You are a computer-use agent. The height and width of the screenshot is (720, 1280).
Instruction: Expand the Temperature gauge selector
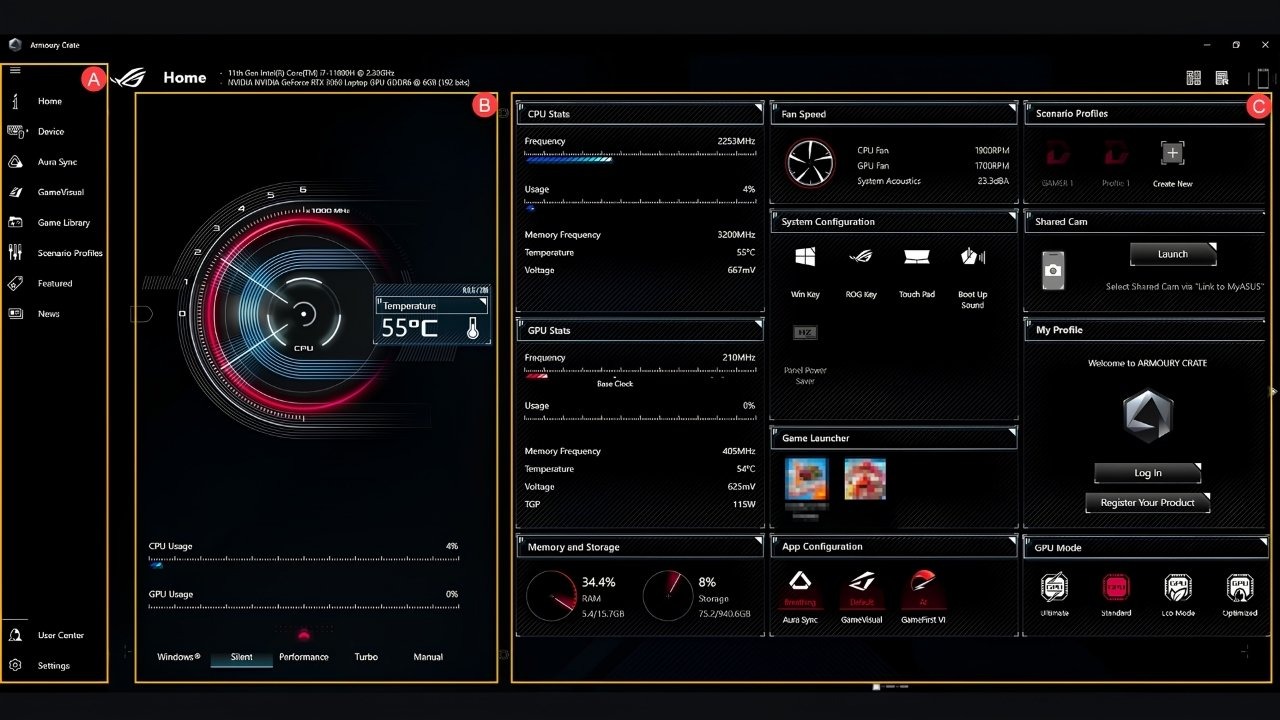pos(482,301)
